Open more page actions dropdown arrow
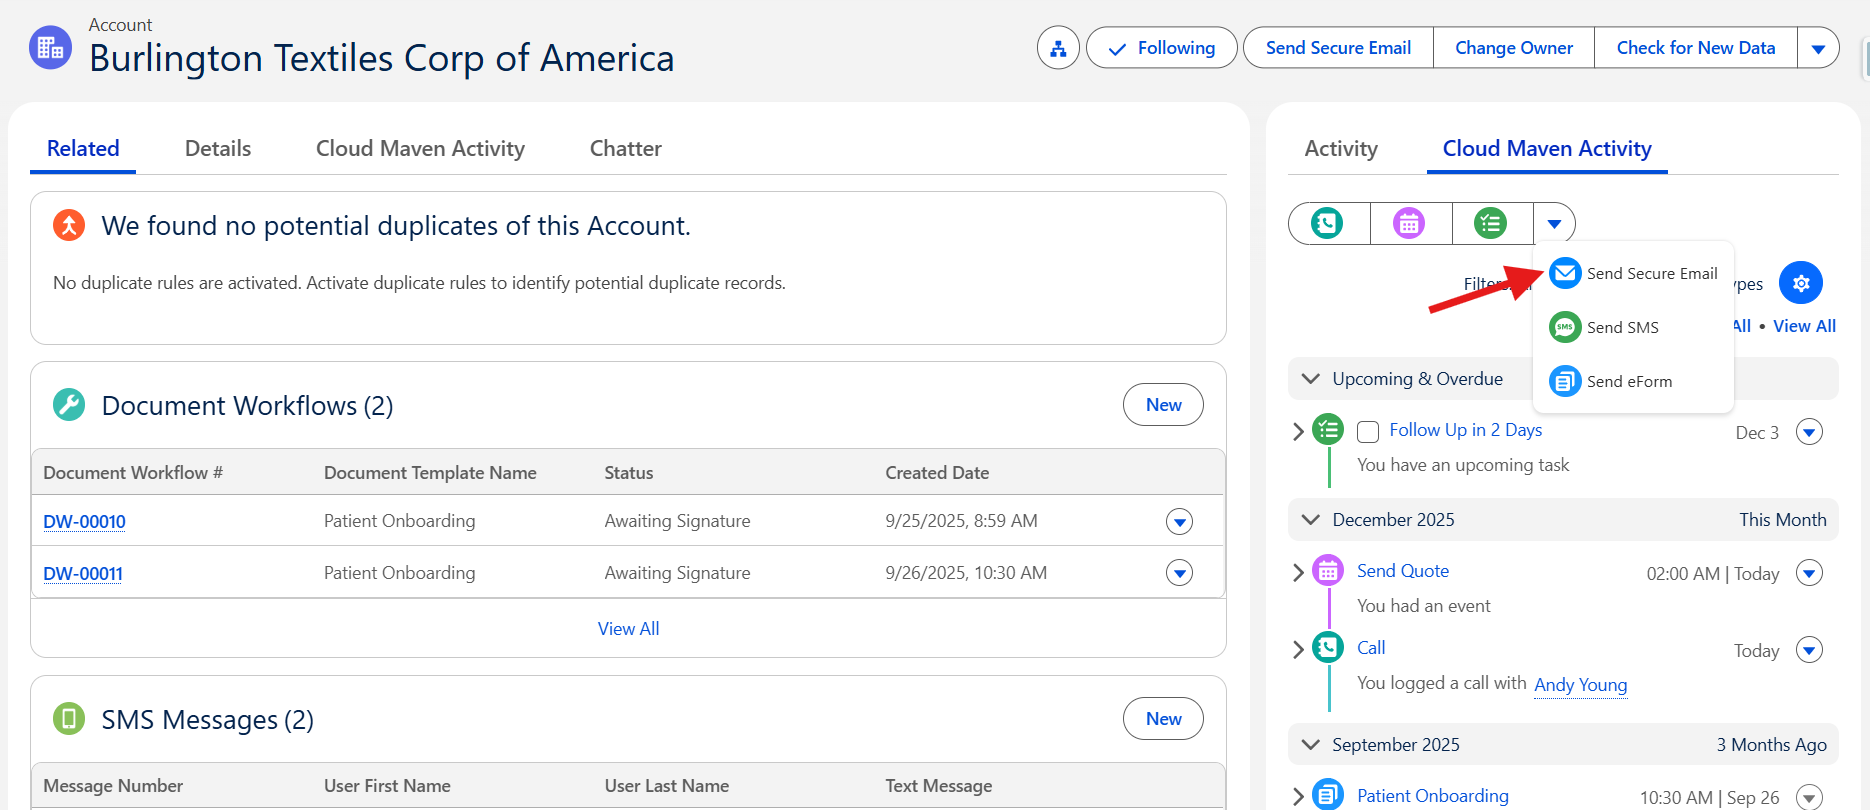The height and width of the screenshot is (810, 1870). [x=1818, y=48]
